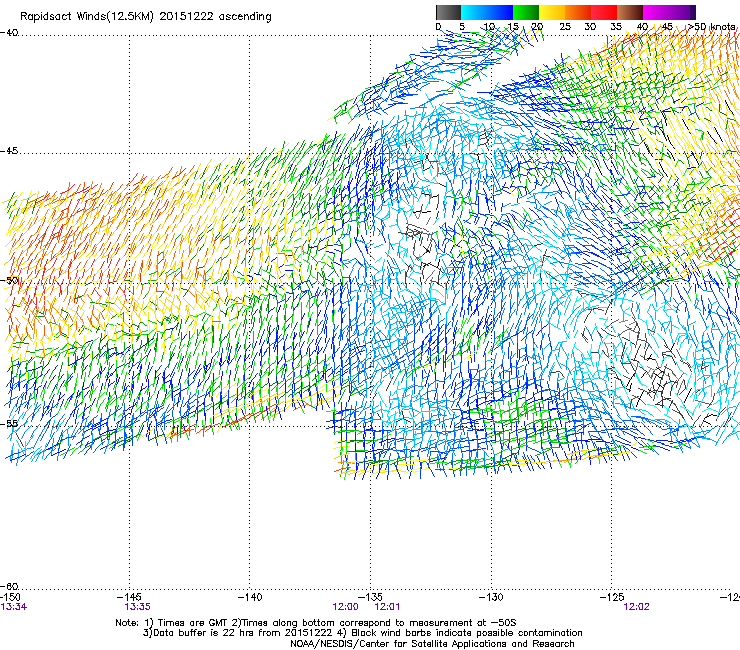
Task: Click the yellow 20-25 knots legend swatch
Action: tap(552, 12)
